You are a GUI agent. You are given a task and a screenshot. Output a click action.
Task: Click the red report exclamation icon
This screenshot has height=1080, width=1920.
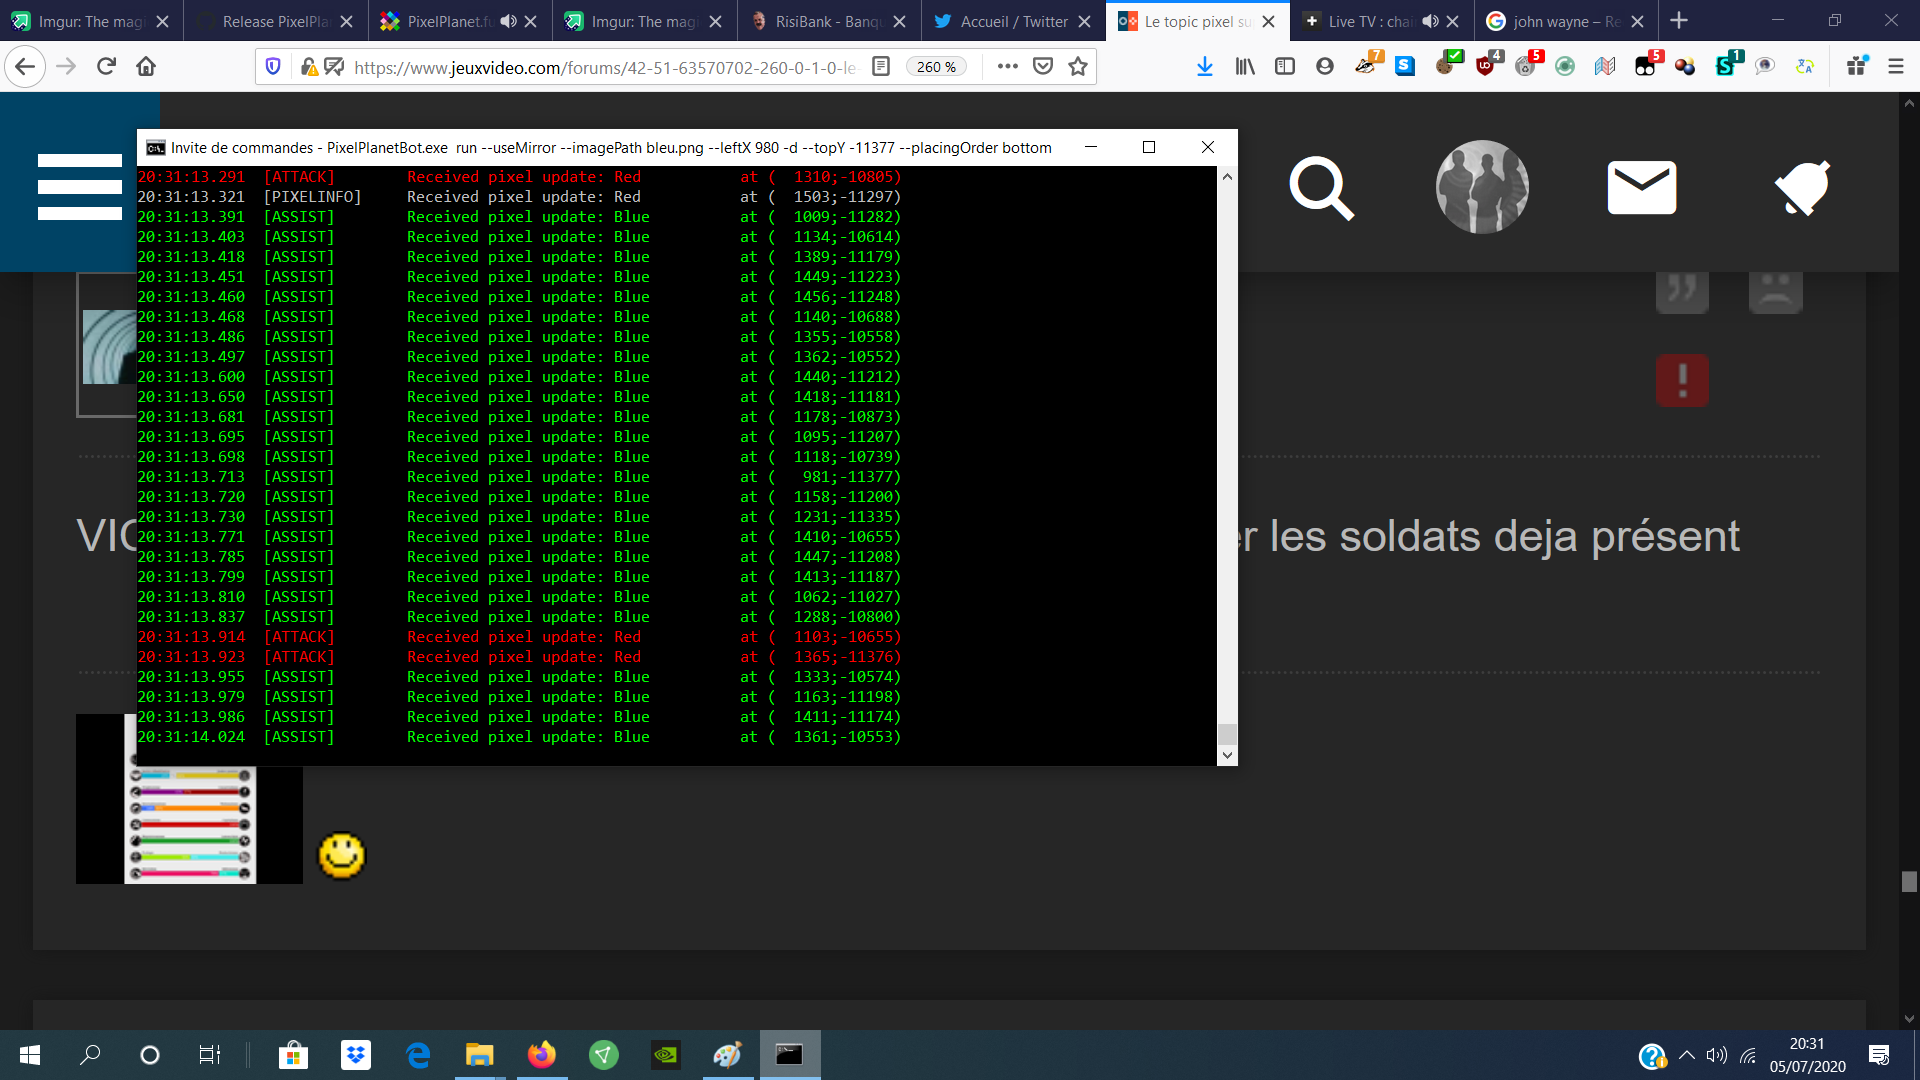pyautogui.click(x=1682, y=380)
